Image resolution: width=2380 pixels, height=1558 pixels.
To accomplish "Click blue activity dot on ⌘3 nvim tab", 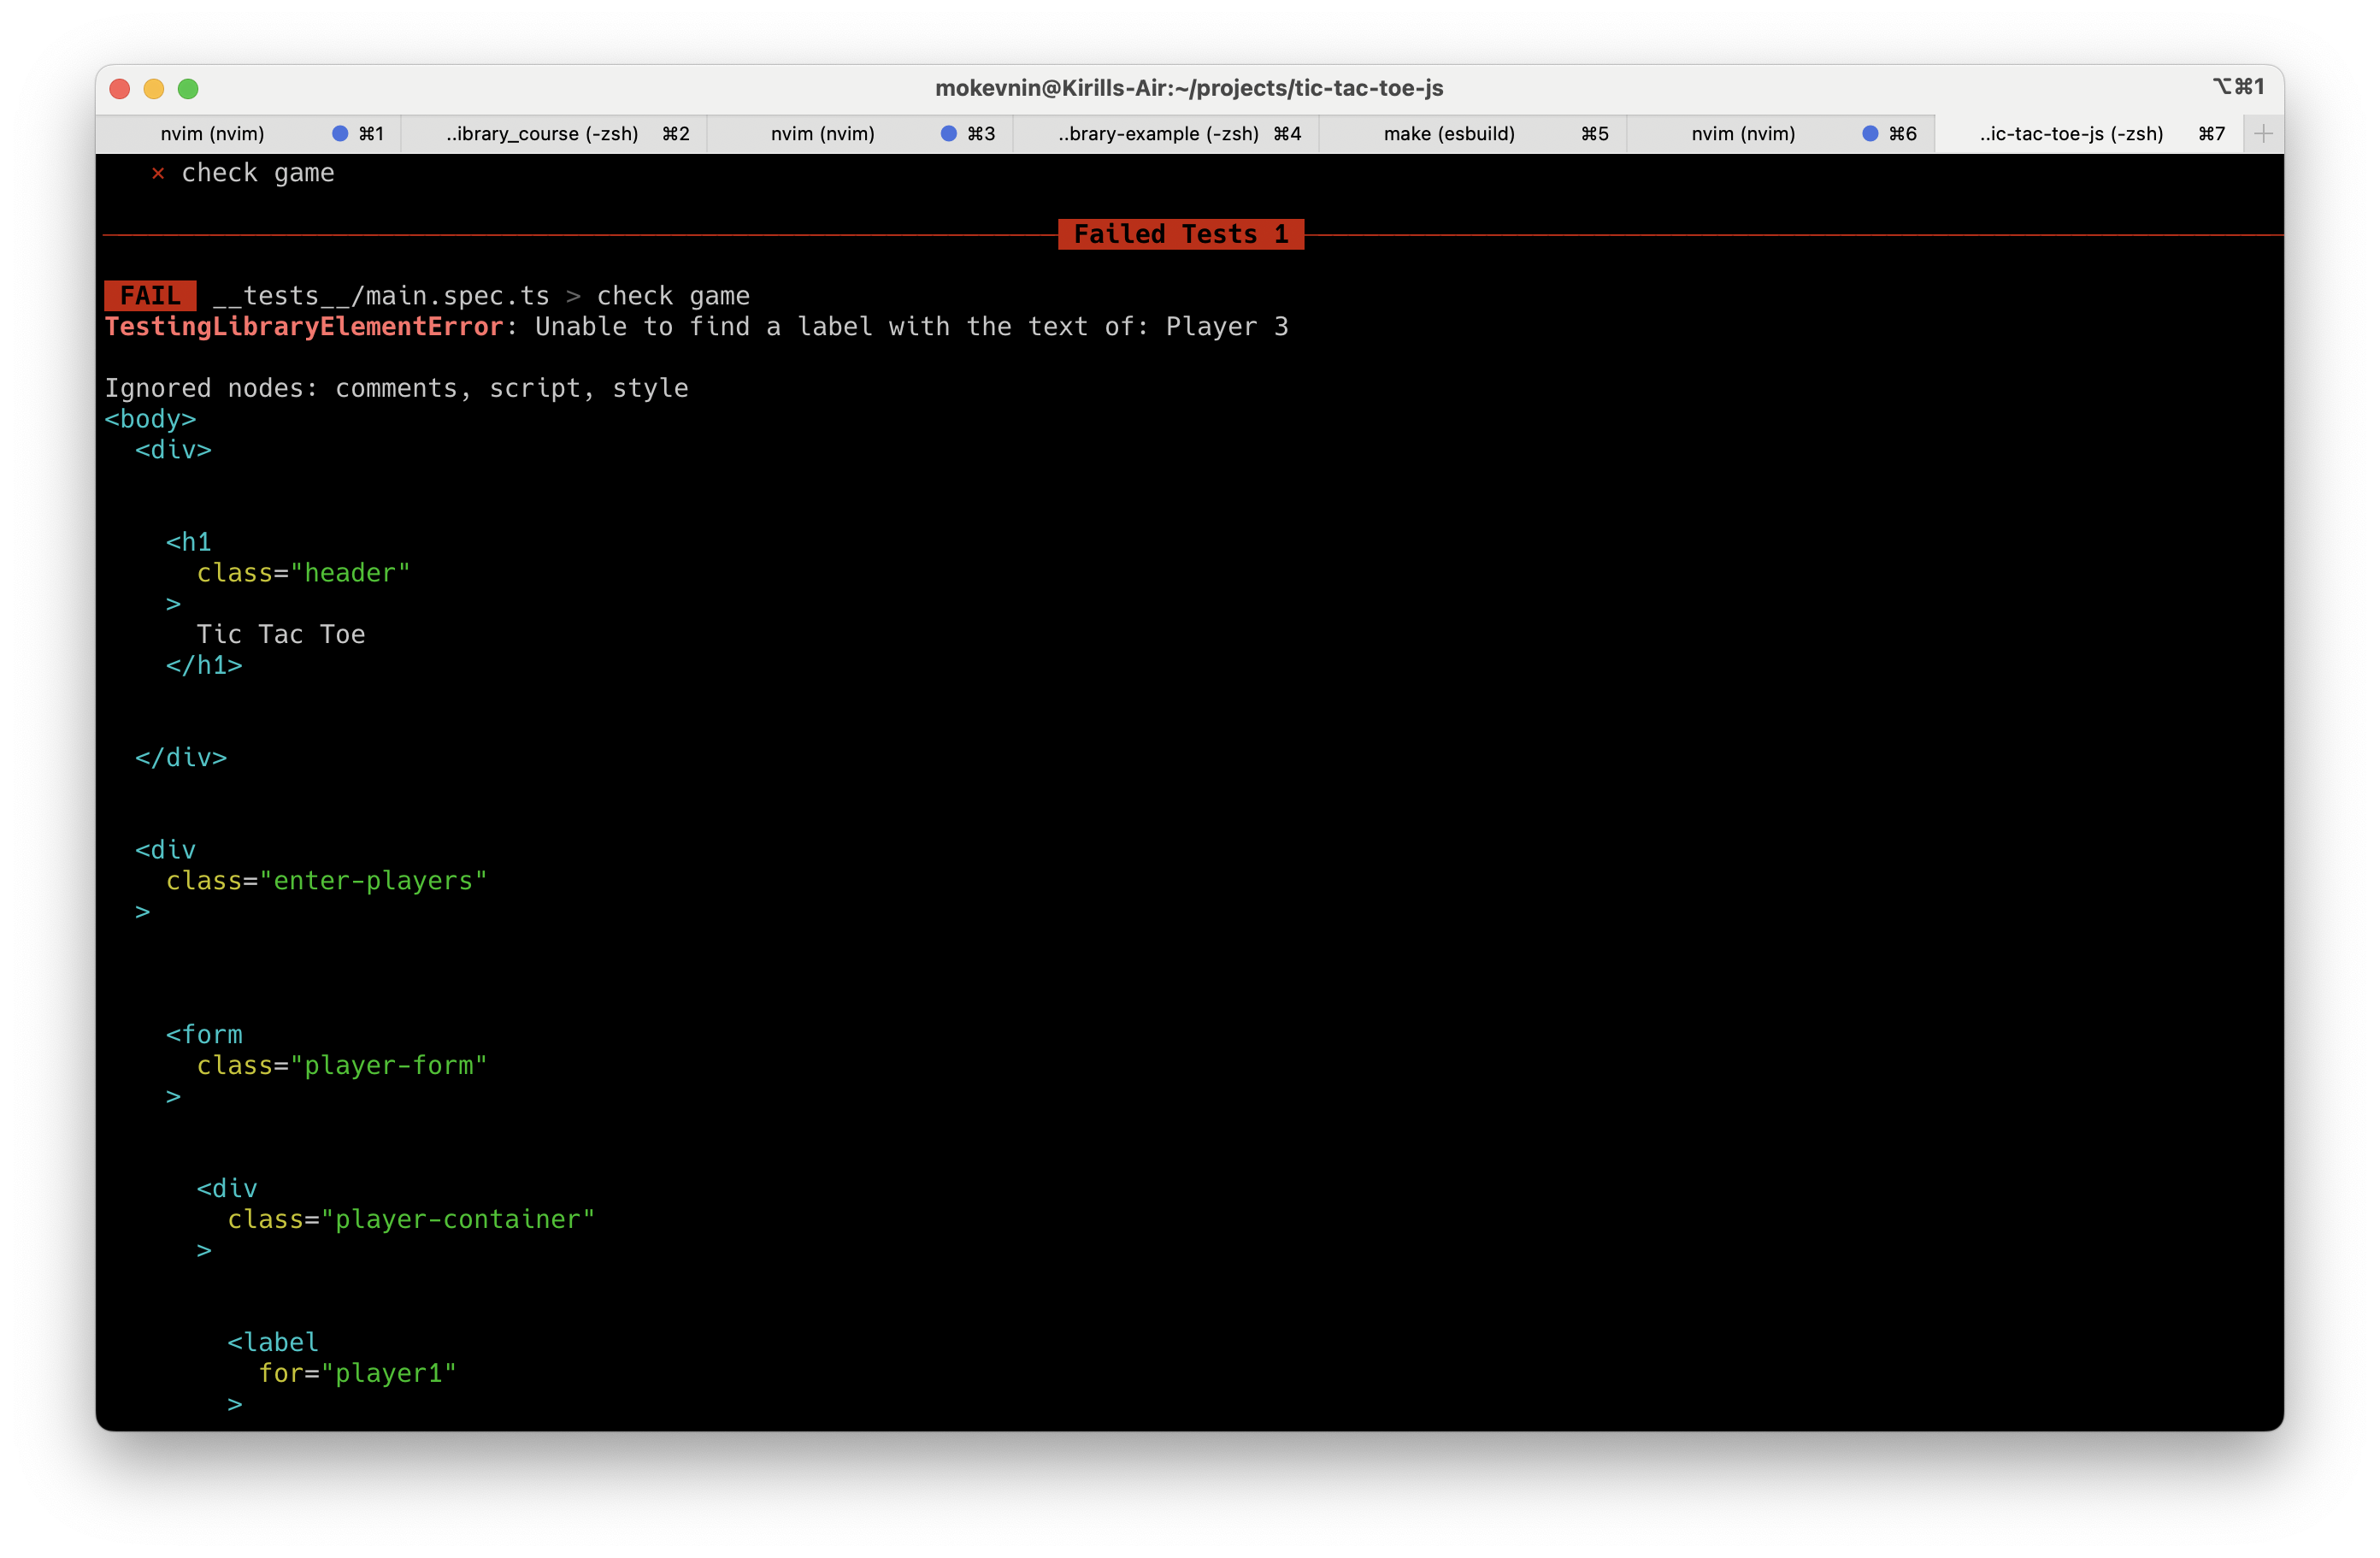I will tap(948, 134).
